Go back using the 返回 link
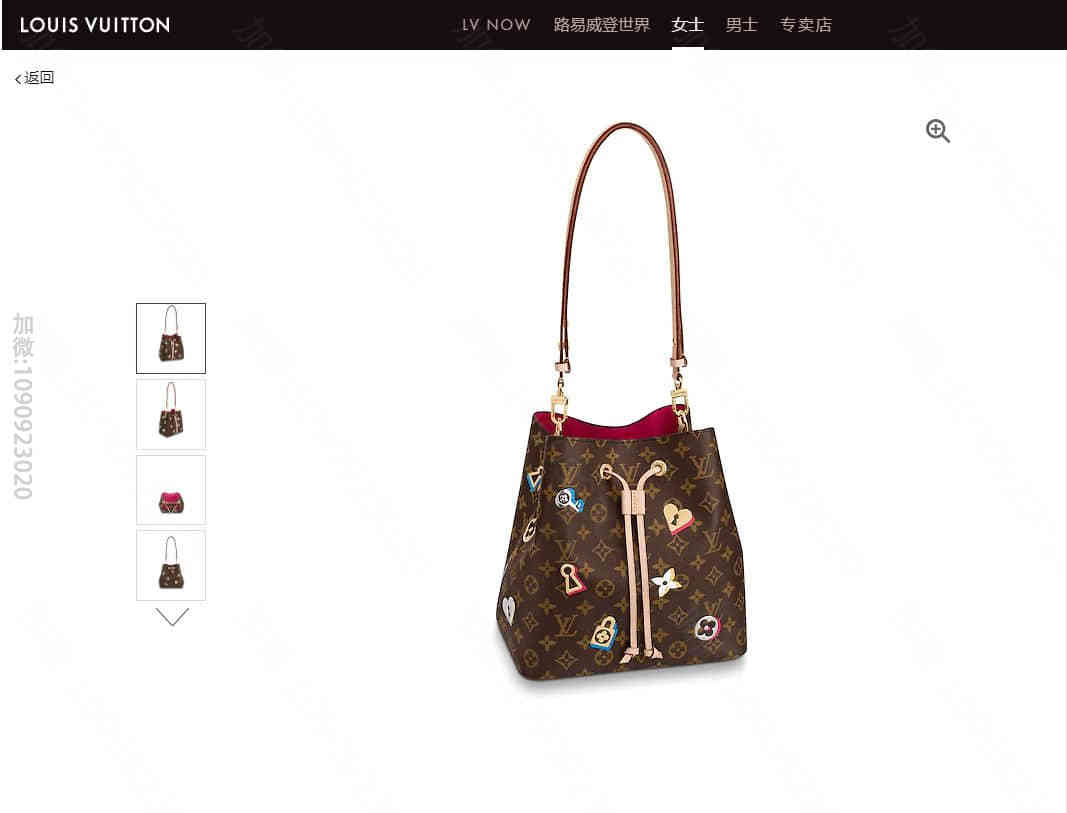The image size is (1067, 813). (35, 78)
